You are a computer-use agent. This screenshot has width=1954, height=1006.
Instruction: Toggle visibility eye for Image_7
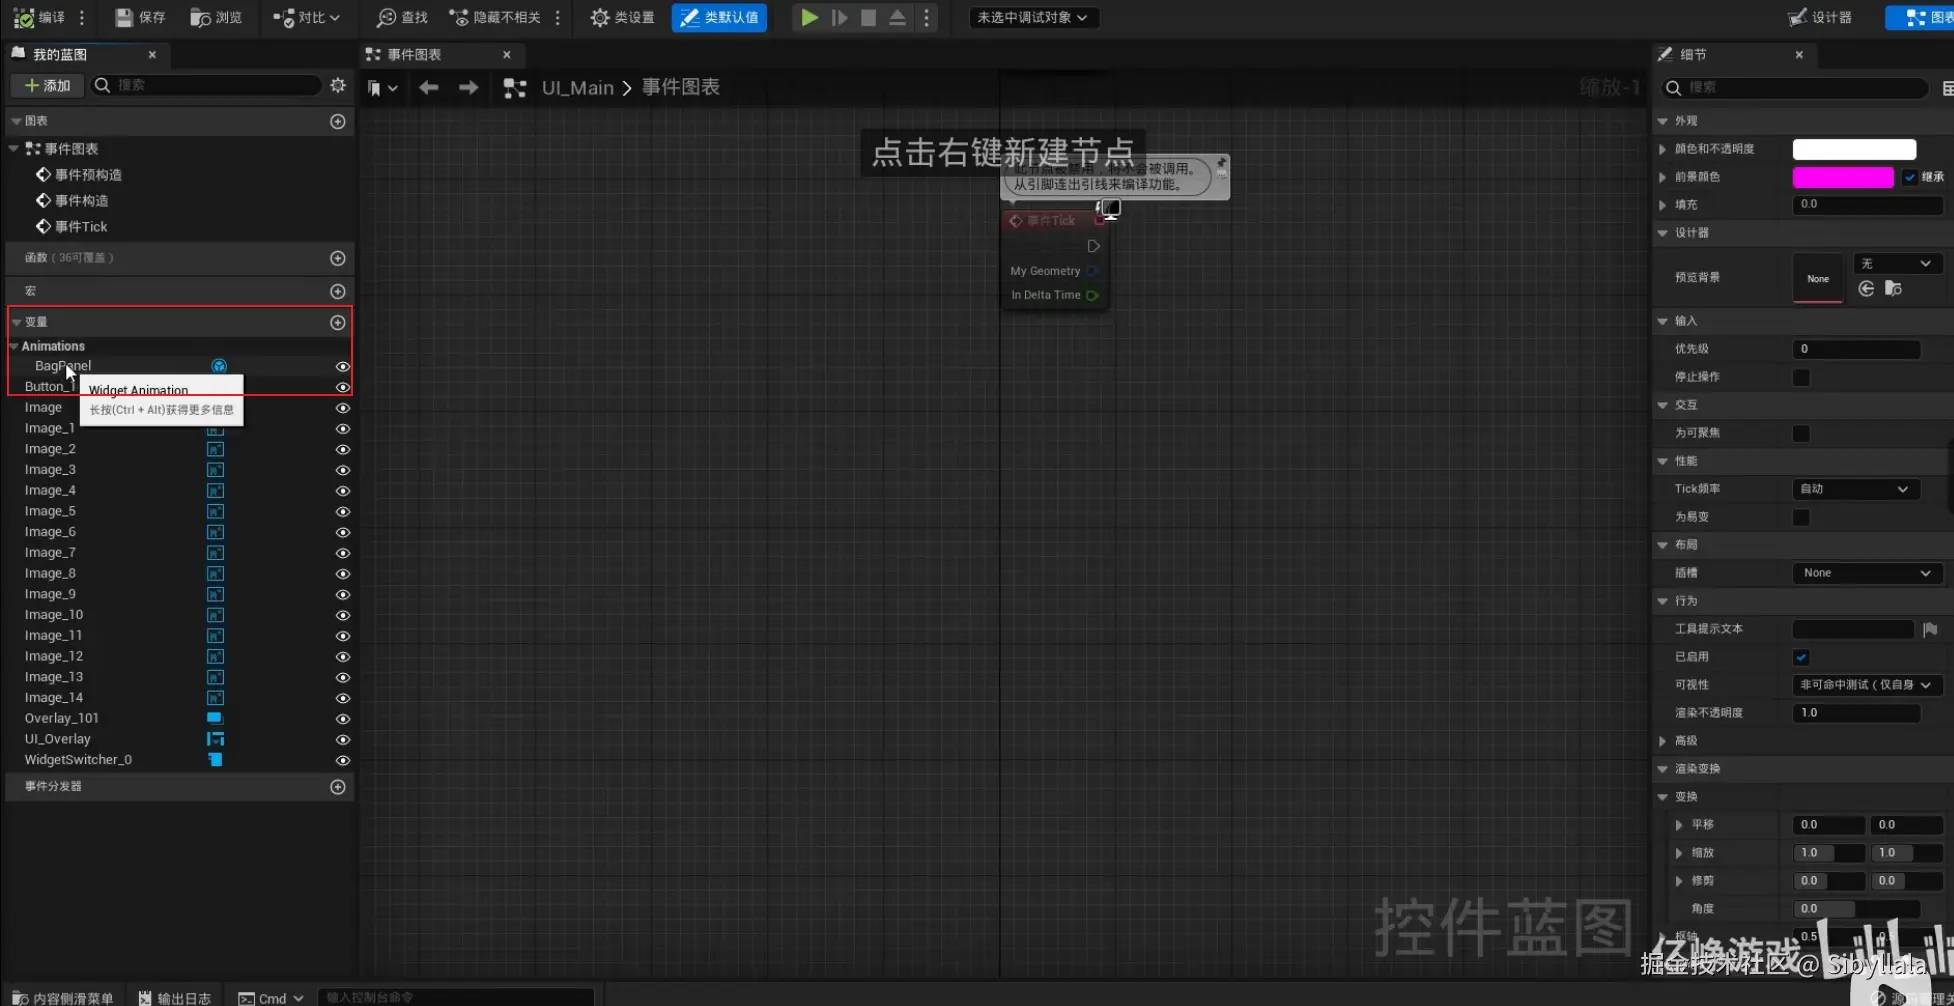tap(342, 553)
